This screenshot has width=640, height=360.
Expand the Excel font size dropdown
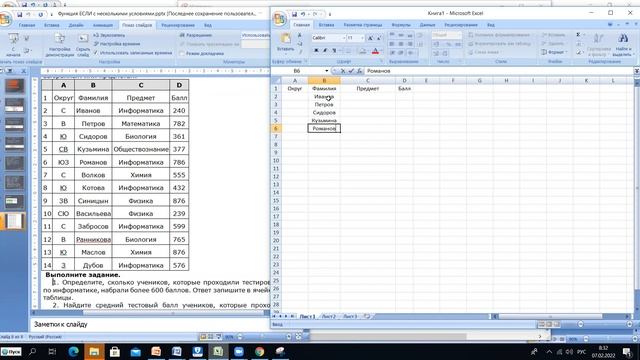[x=362, y=38]
